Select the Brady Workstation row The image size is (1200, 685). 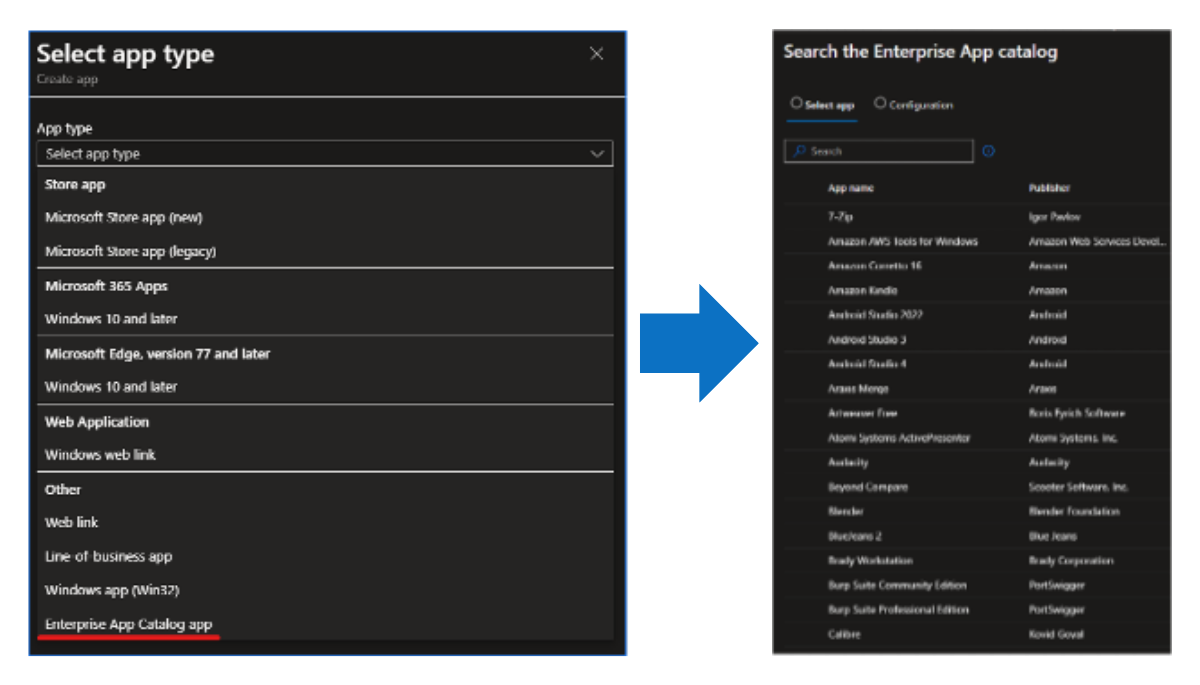pos(977,560)
